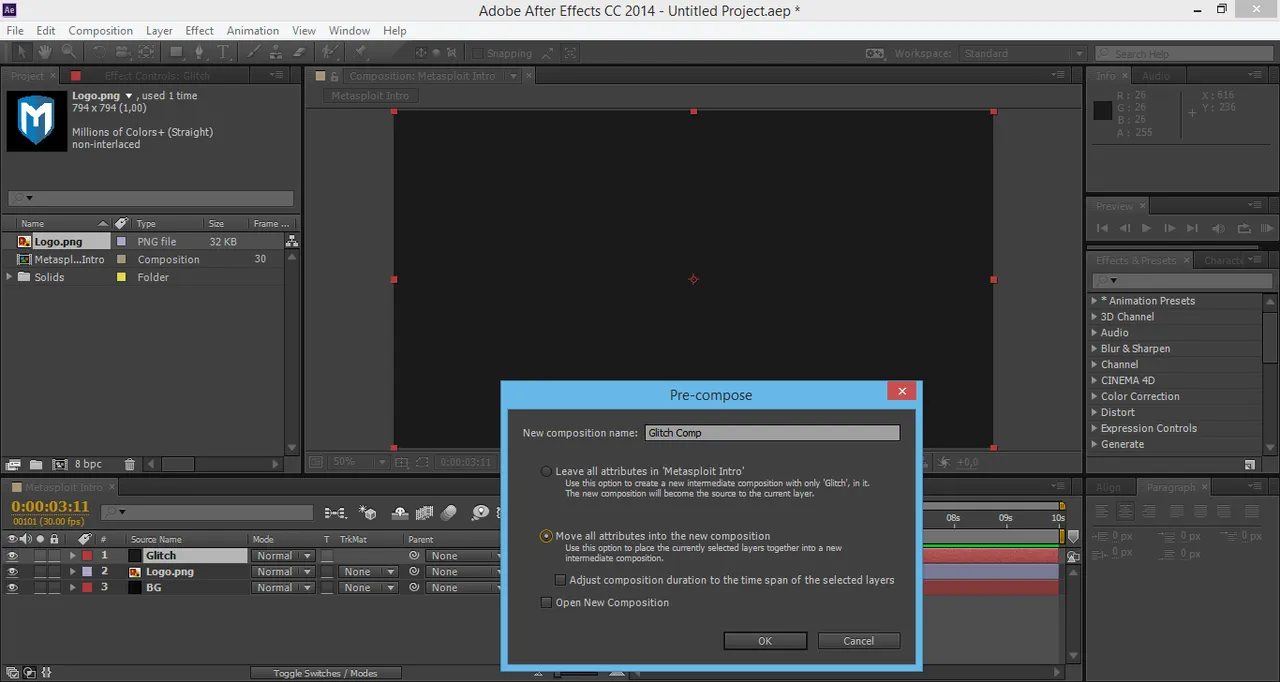Toggle Preserve Transparency box for the Glitch layer
Viewport: 1280px width, 682px height.
(327, 556)
